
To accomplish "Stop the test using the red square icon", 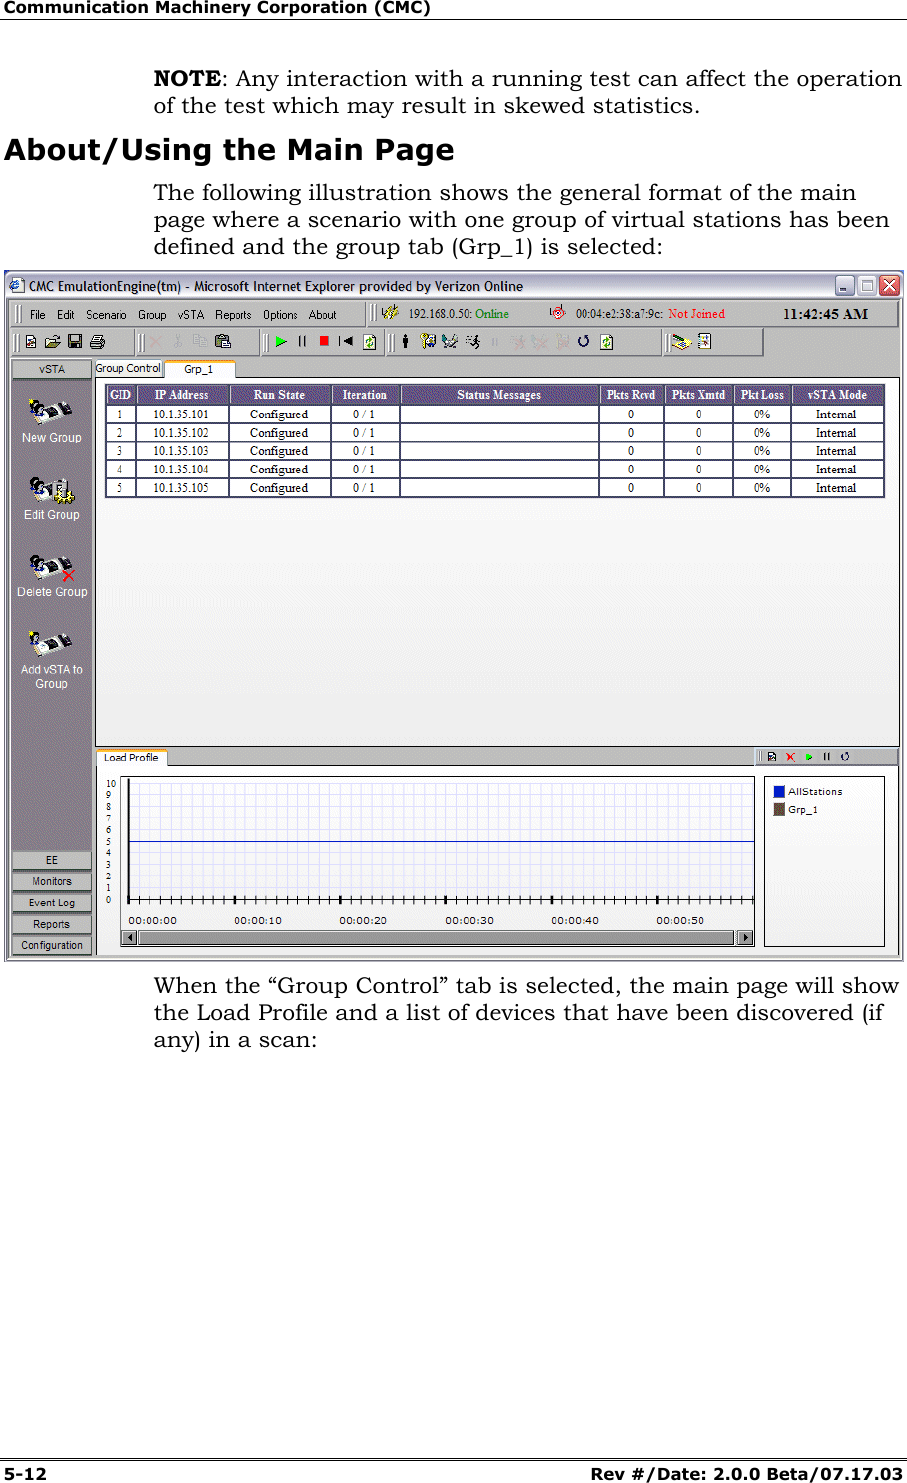I will tap(323, 342).
